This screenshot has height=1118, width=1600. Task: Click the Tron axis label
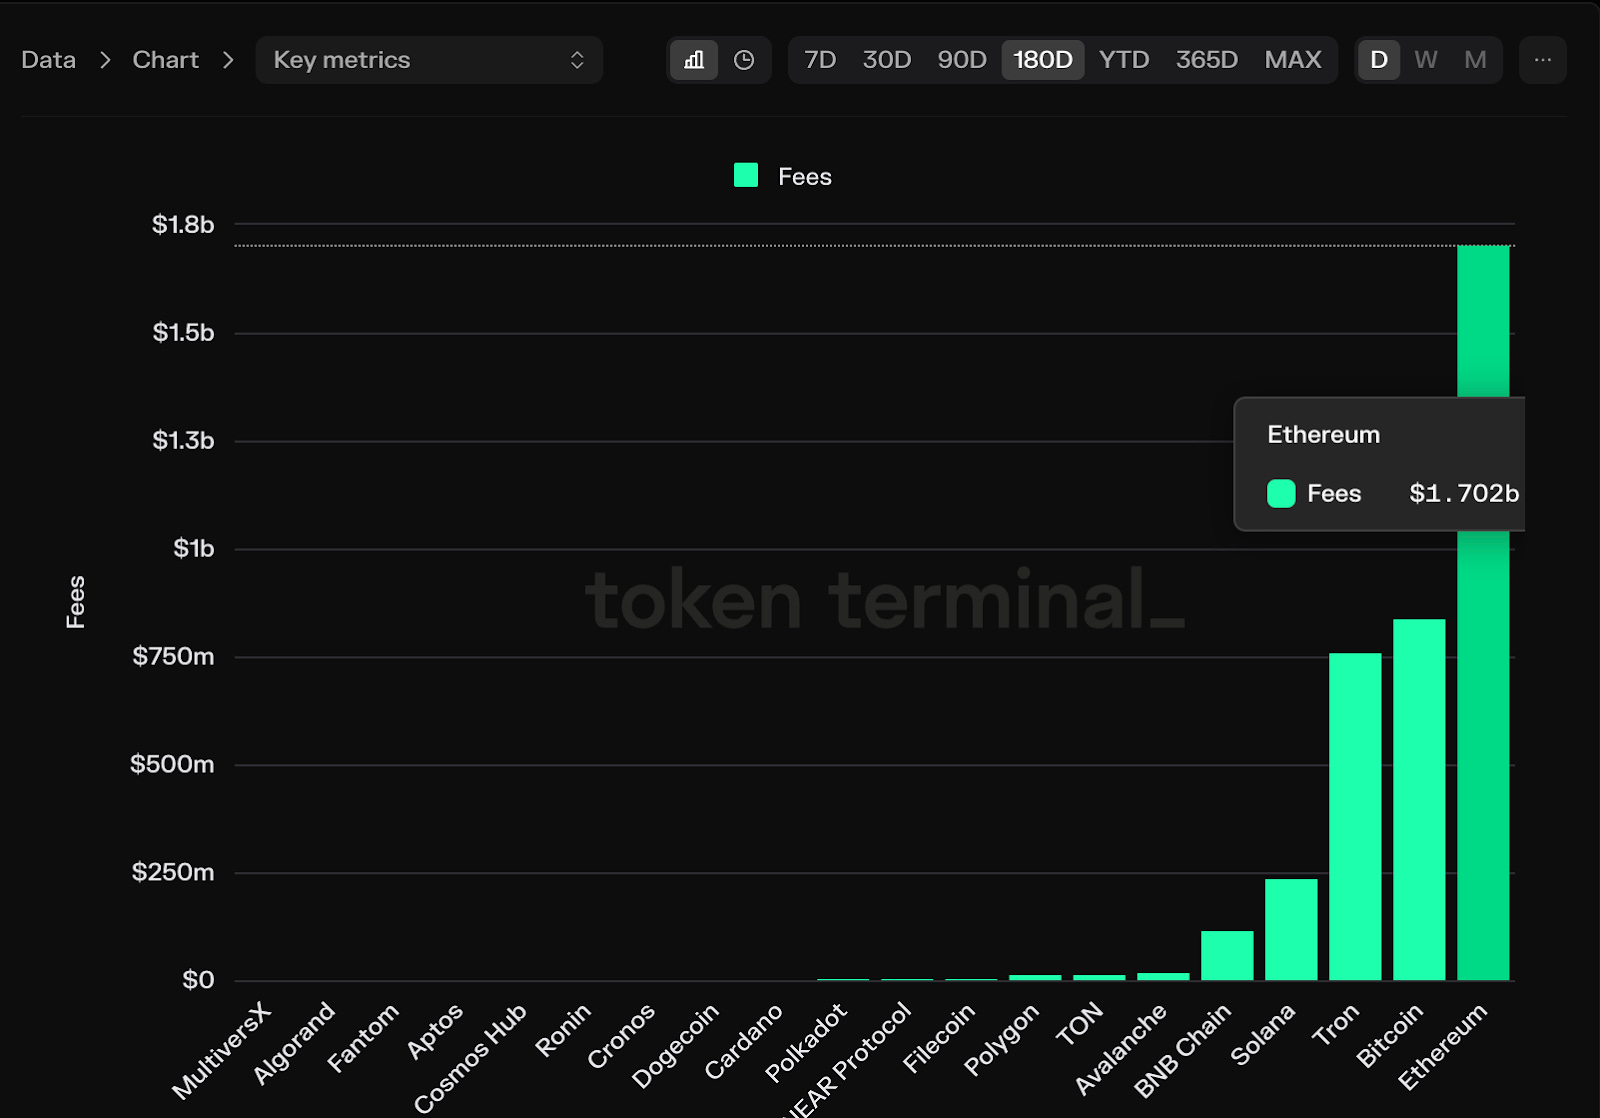tap(1335, 1024)
